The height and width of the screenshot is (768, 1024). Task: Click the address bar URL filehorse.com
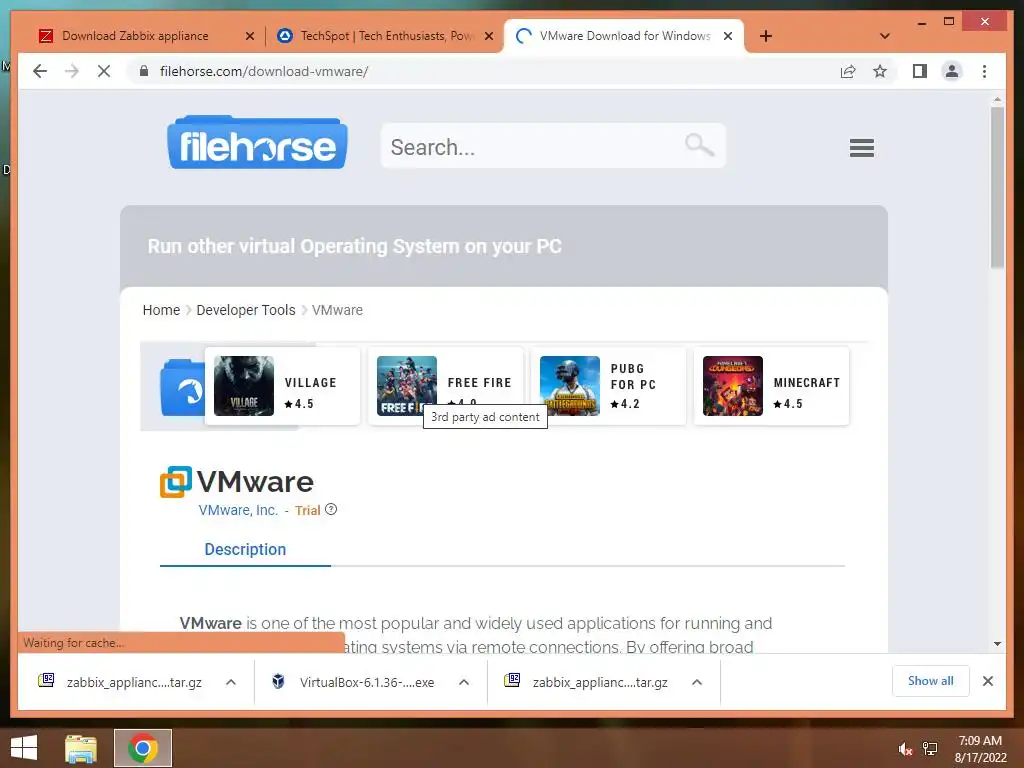[x=264, y=71]
